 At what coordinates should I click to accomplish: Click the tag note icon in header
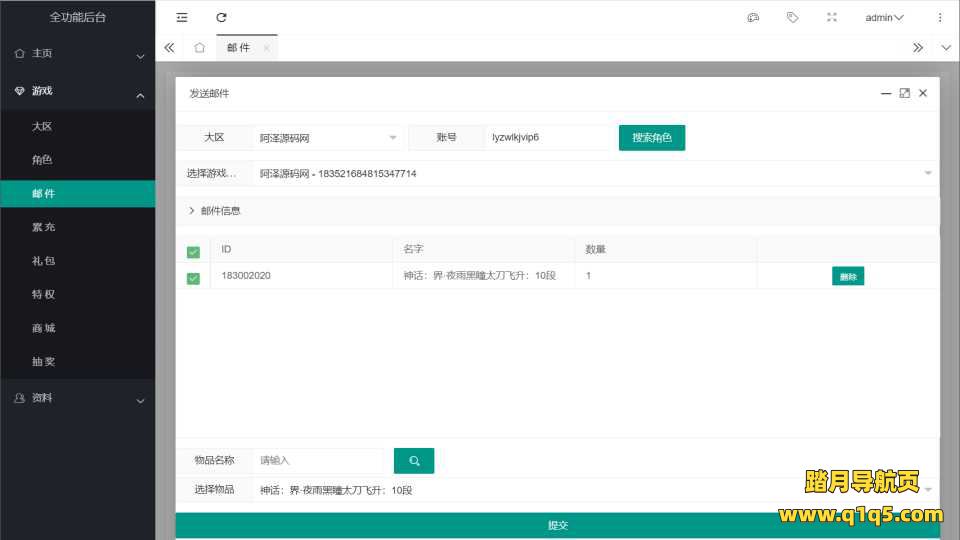(792, 17)
